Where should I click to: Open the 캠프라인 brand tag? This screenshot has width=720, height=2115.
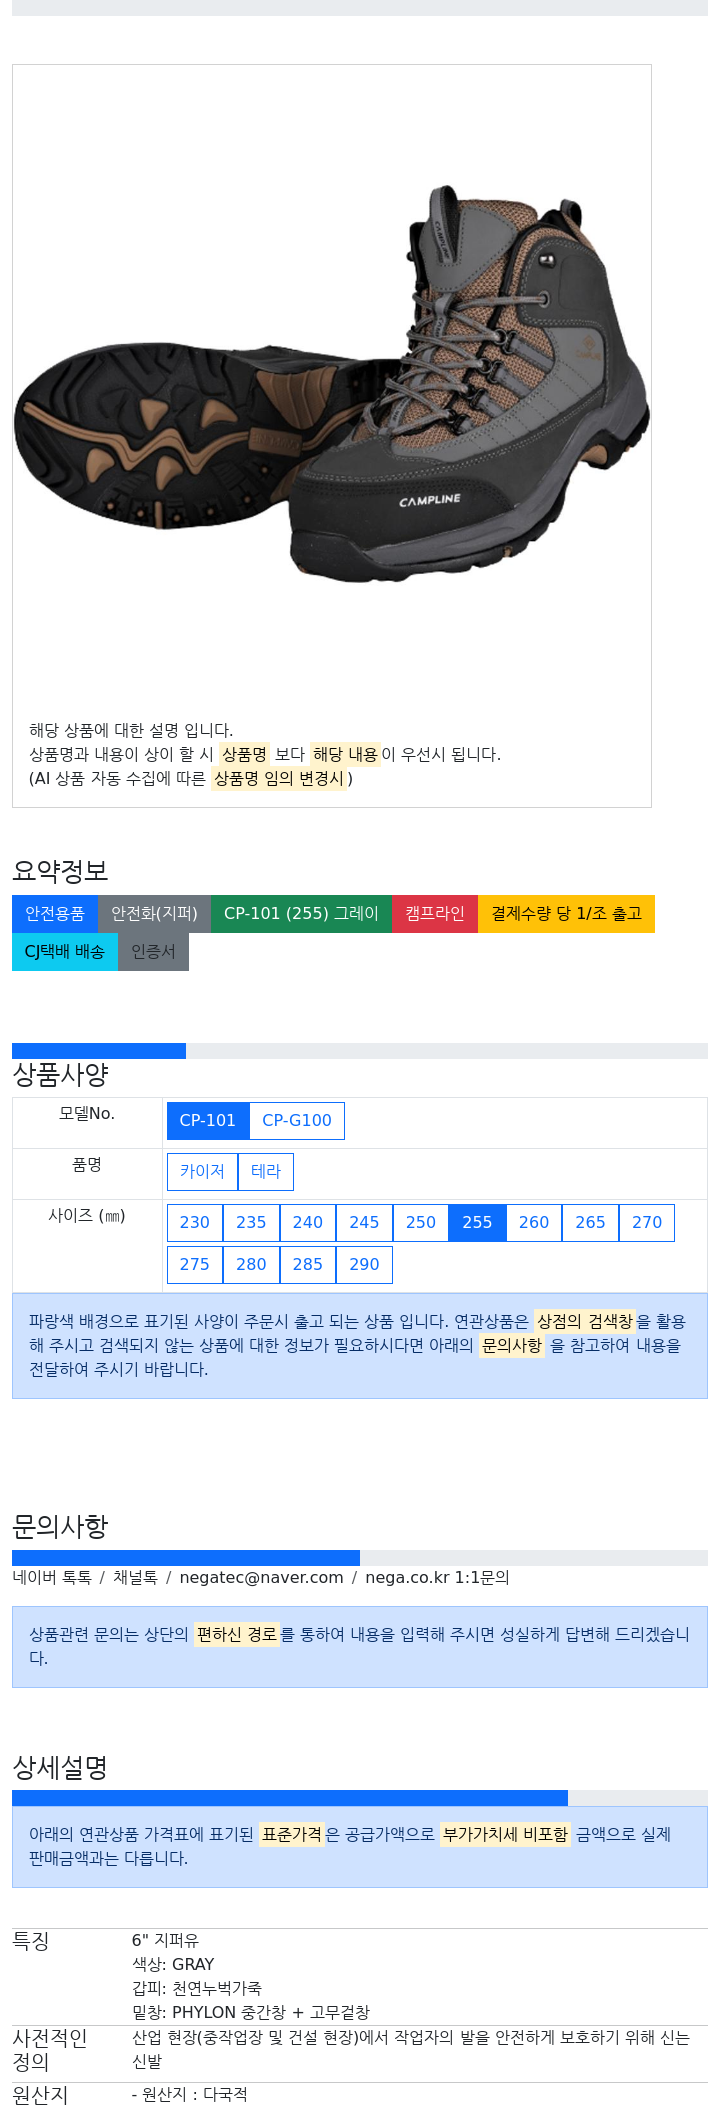click(435, 914)
